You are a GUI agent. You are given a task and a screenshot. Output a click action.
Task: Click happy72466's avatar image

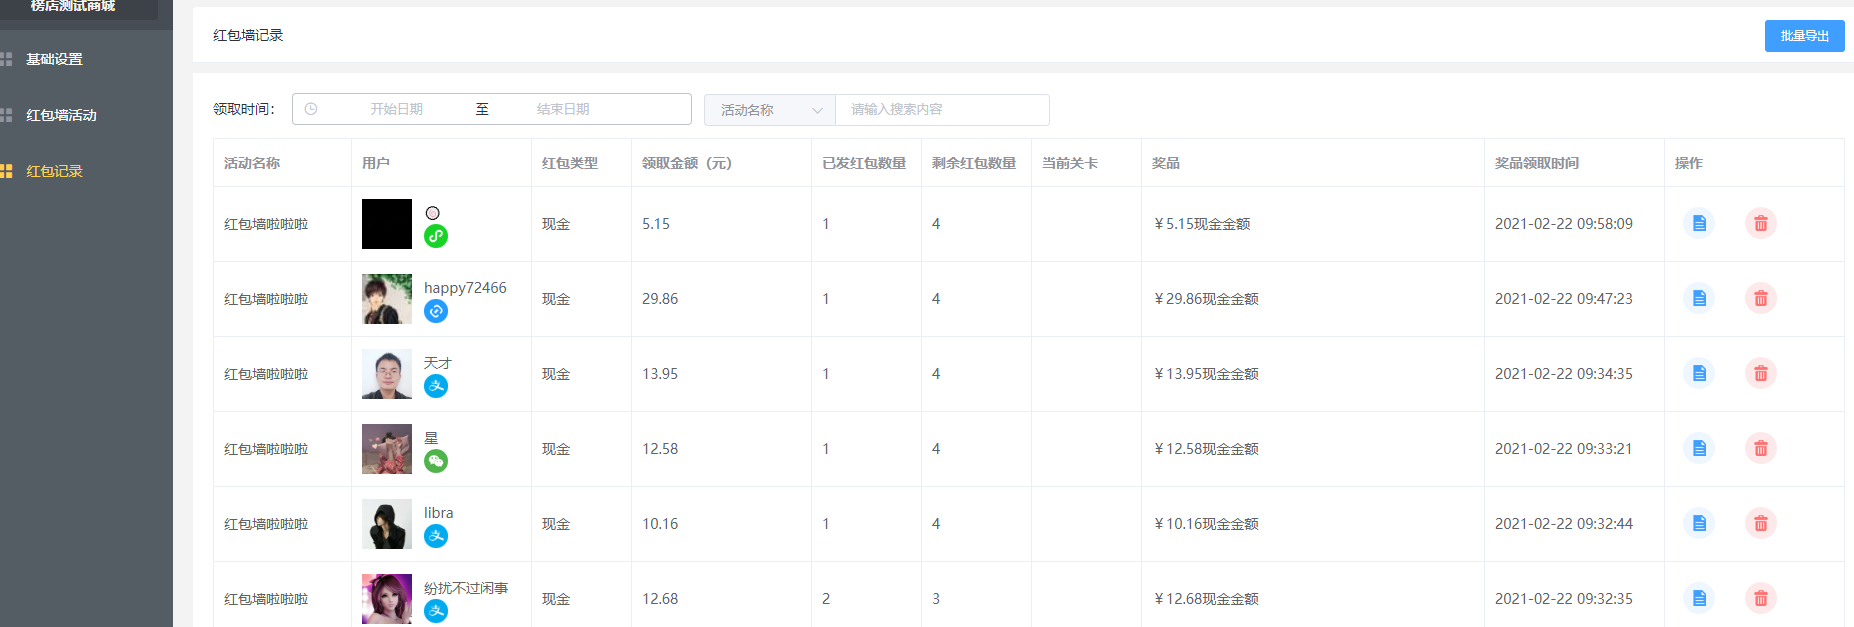point(387,299)
